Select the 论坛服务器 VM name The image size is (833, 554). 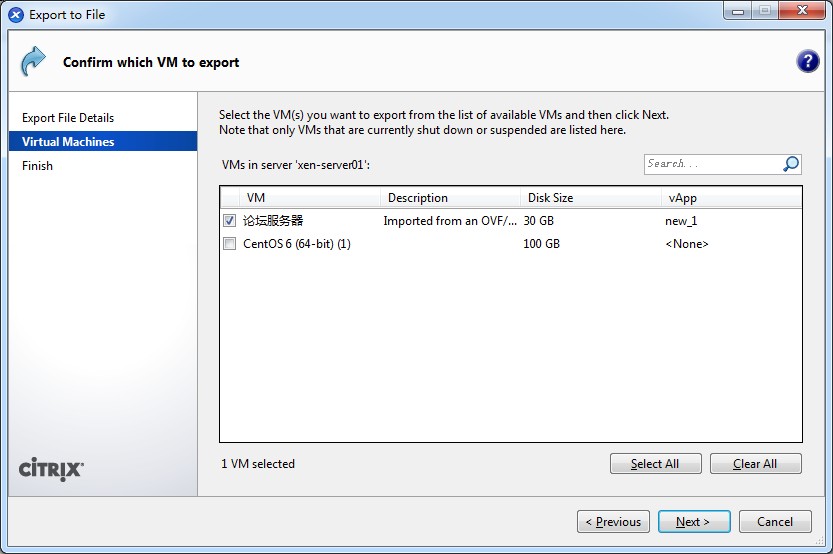273,220
